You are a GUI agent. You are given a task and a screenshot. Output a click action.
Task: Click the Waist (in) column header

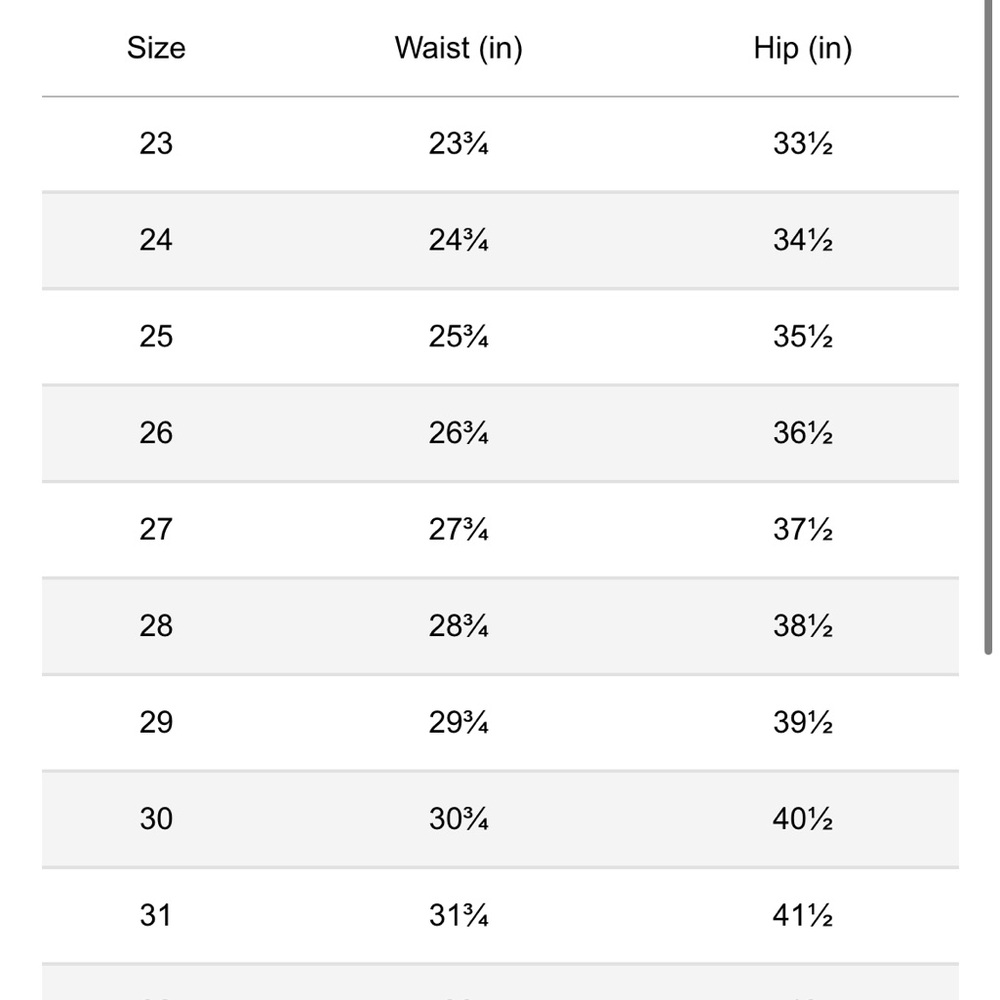point(459,48)
